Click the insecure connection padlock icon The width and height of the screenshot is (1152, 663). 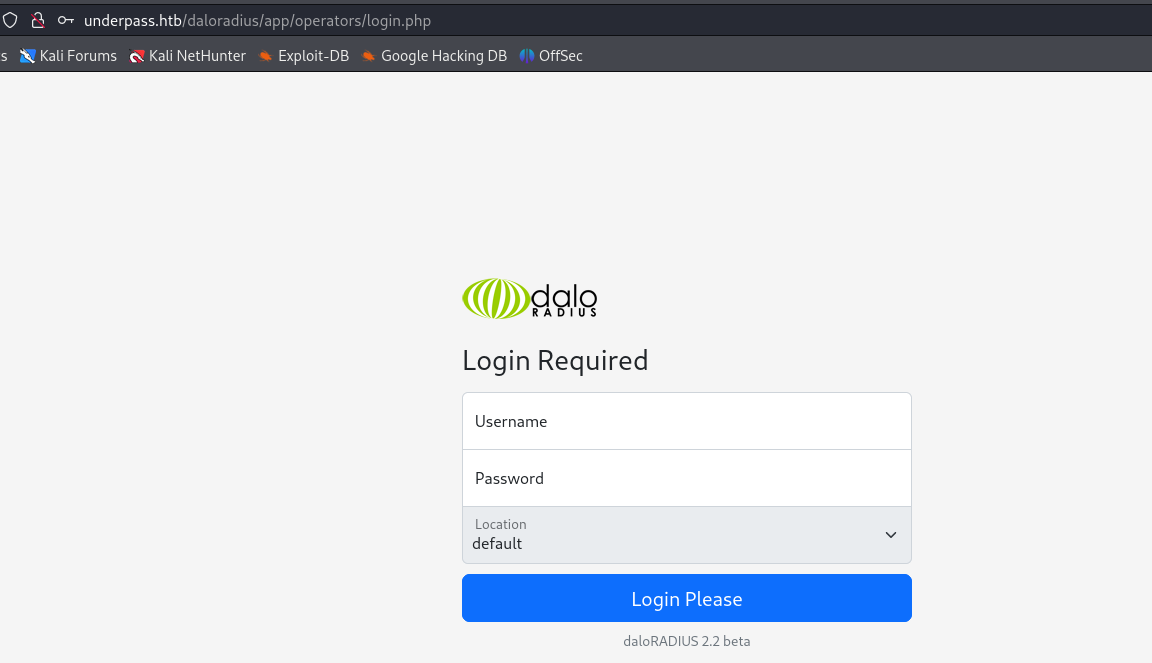click(37, 21)
